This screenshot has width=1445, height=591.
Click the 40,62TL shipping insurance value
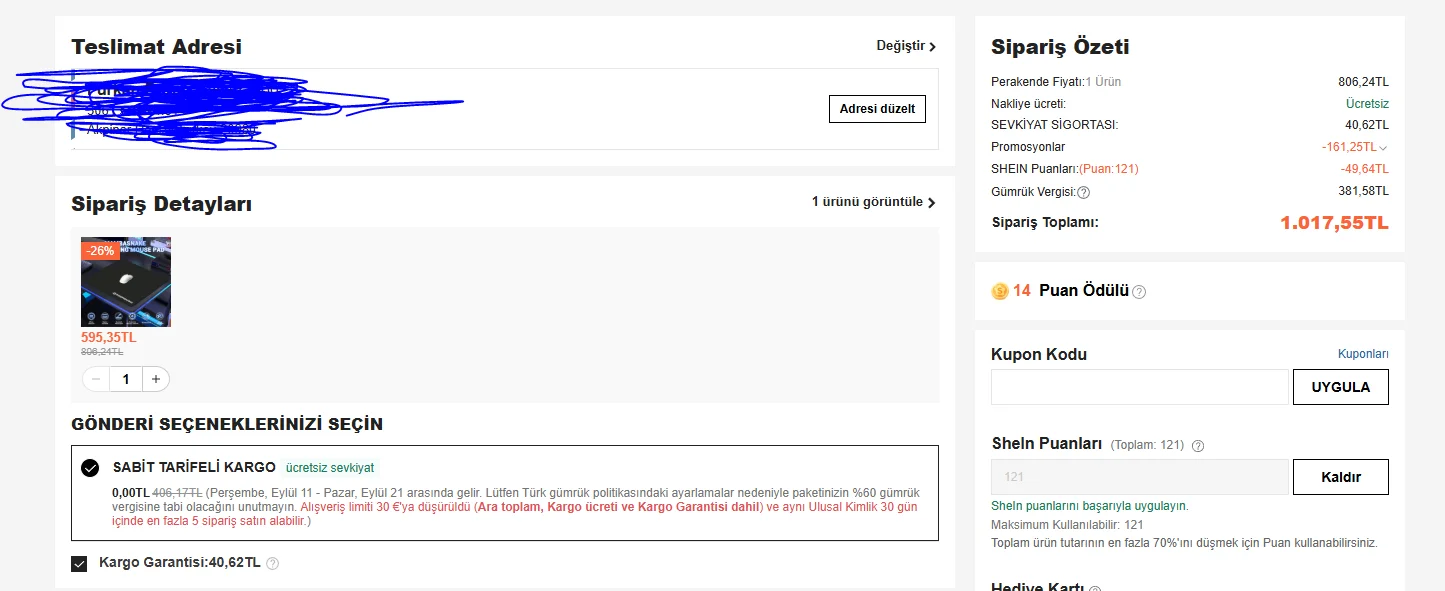(x=1367, y=125)
